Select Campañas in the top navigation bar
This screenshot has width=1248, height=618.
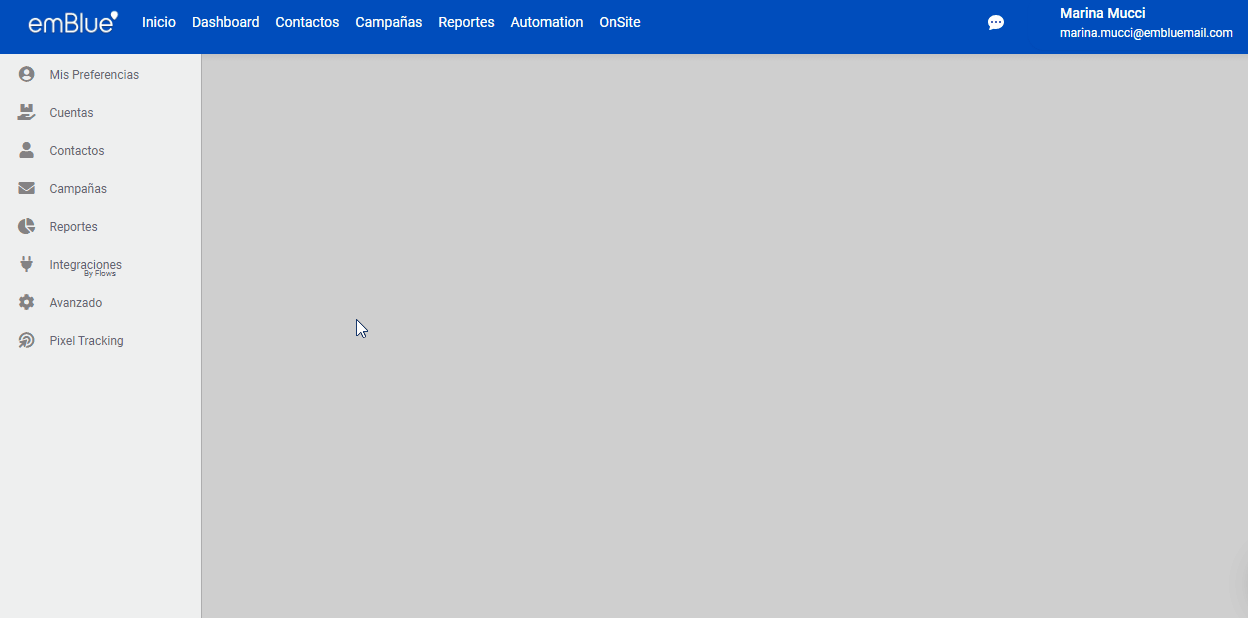pos(388,22)
